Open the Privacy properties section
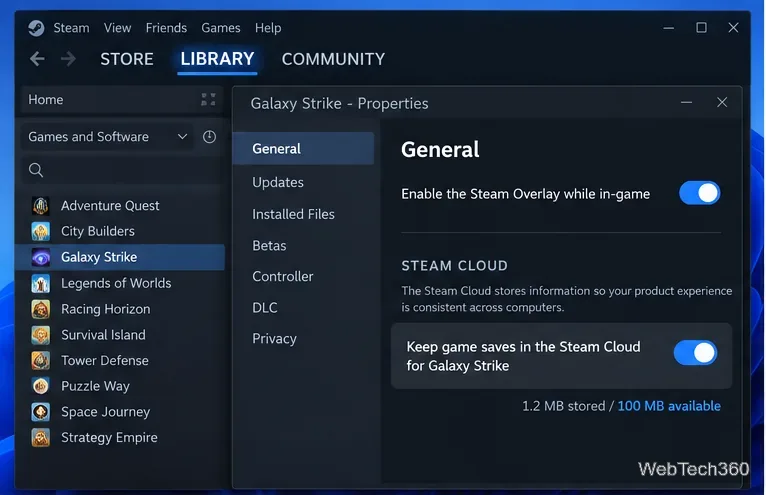The width and height of the screenshot is (766, 495). click(x=275, y=339)
